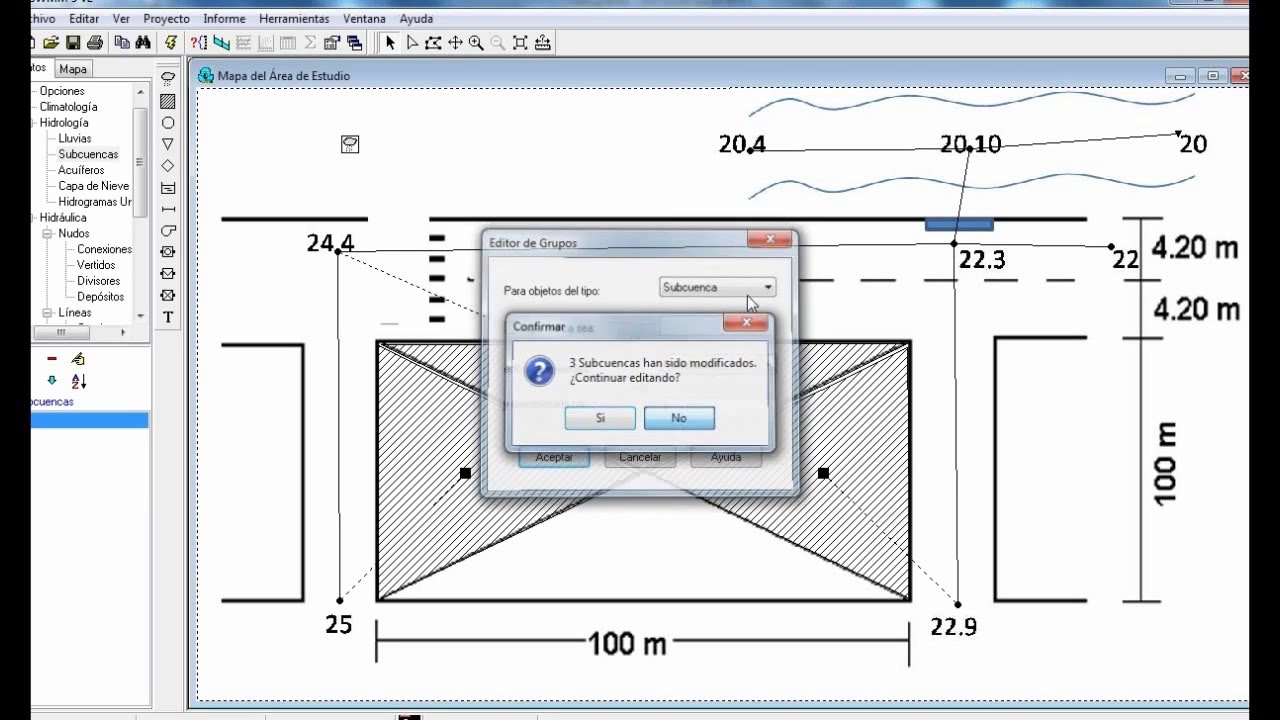Run the simulation using the lightning bolt icon
This screenshot has width=1280, height=720.
coord(171,43)
